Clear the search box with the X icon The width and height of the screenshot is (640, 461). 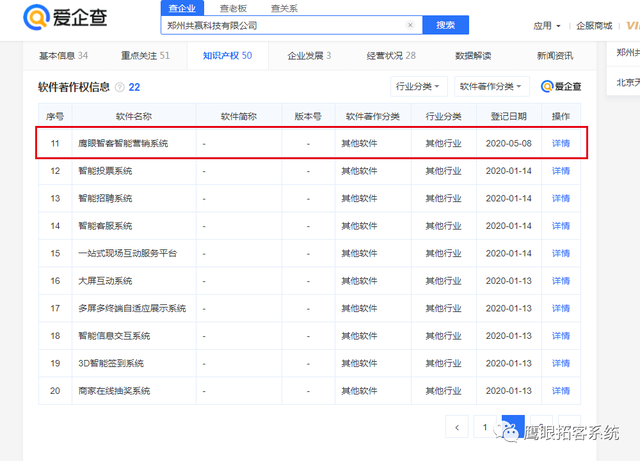pos(410,25)
